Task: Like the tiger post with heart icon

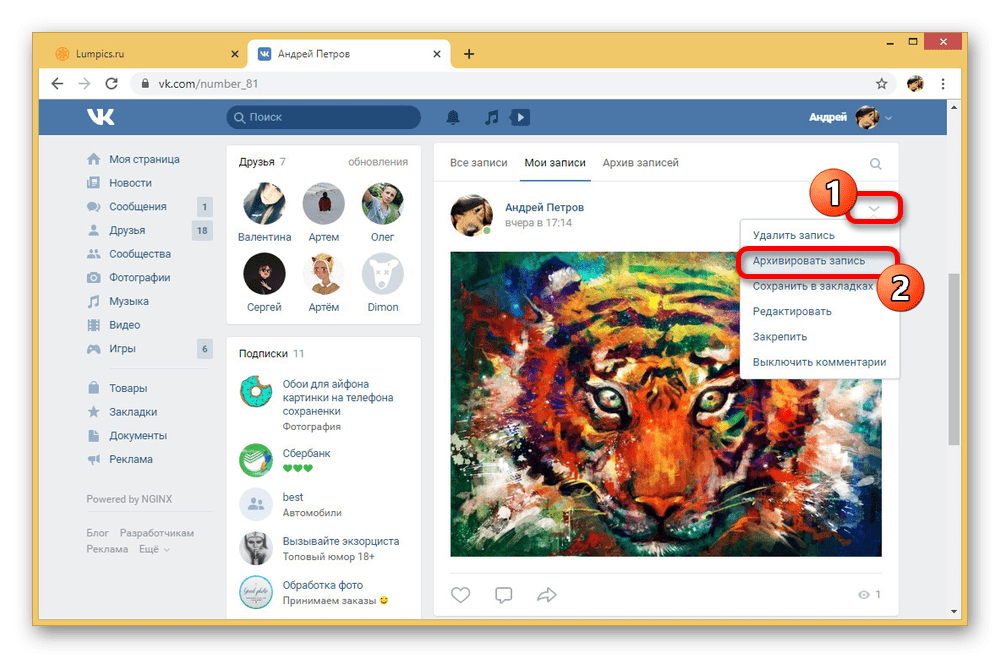Action: coord(460,595)
